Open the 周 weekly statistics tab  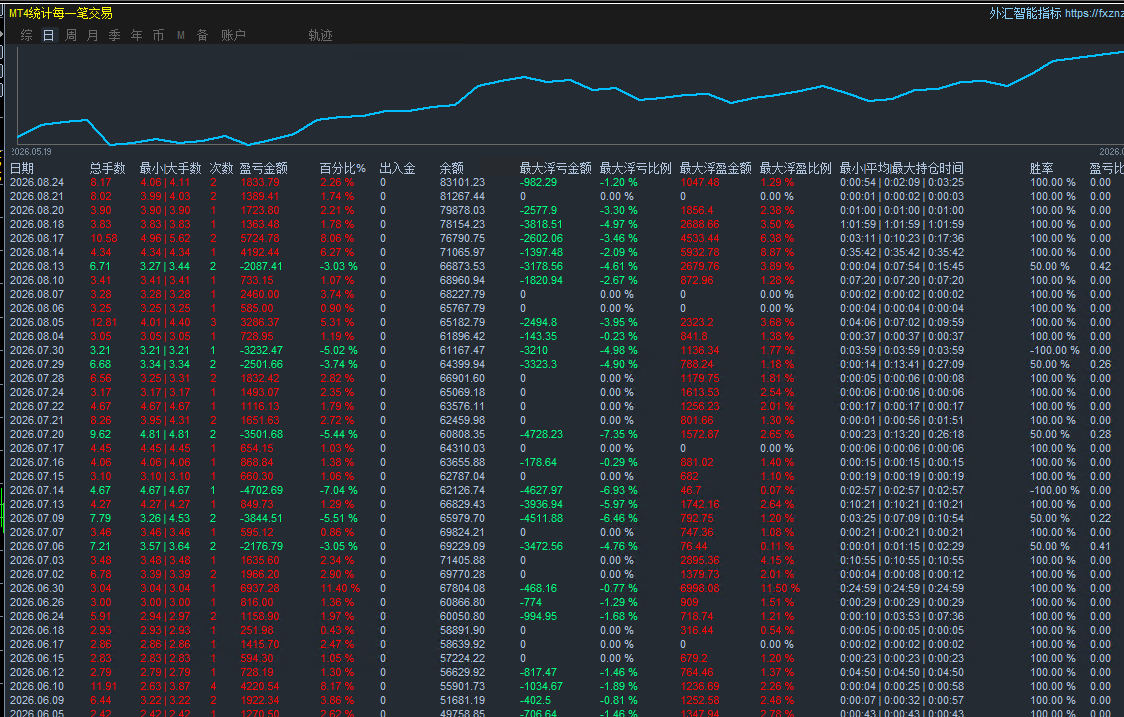click(x=71, y=35)
